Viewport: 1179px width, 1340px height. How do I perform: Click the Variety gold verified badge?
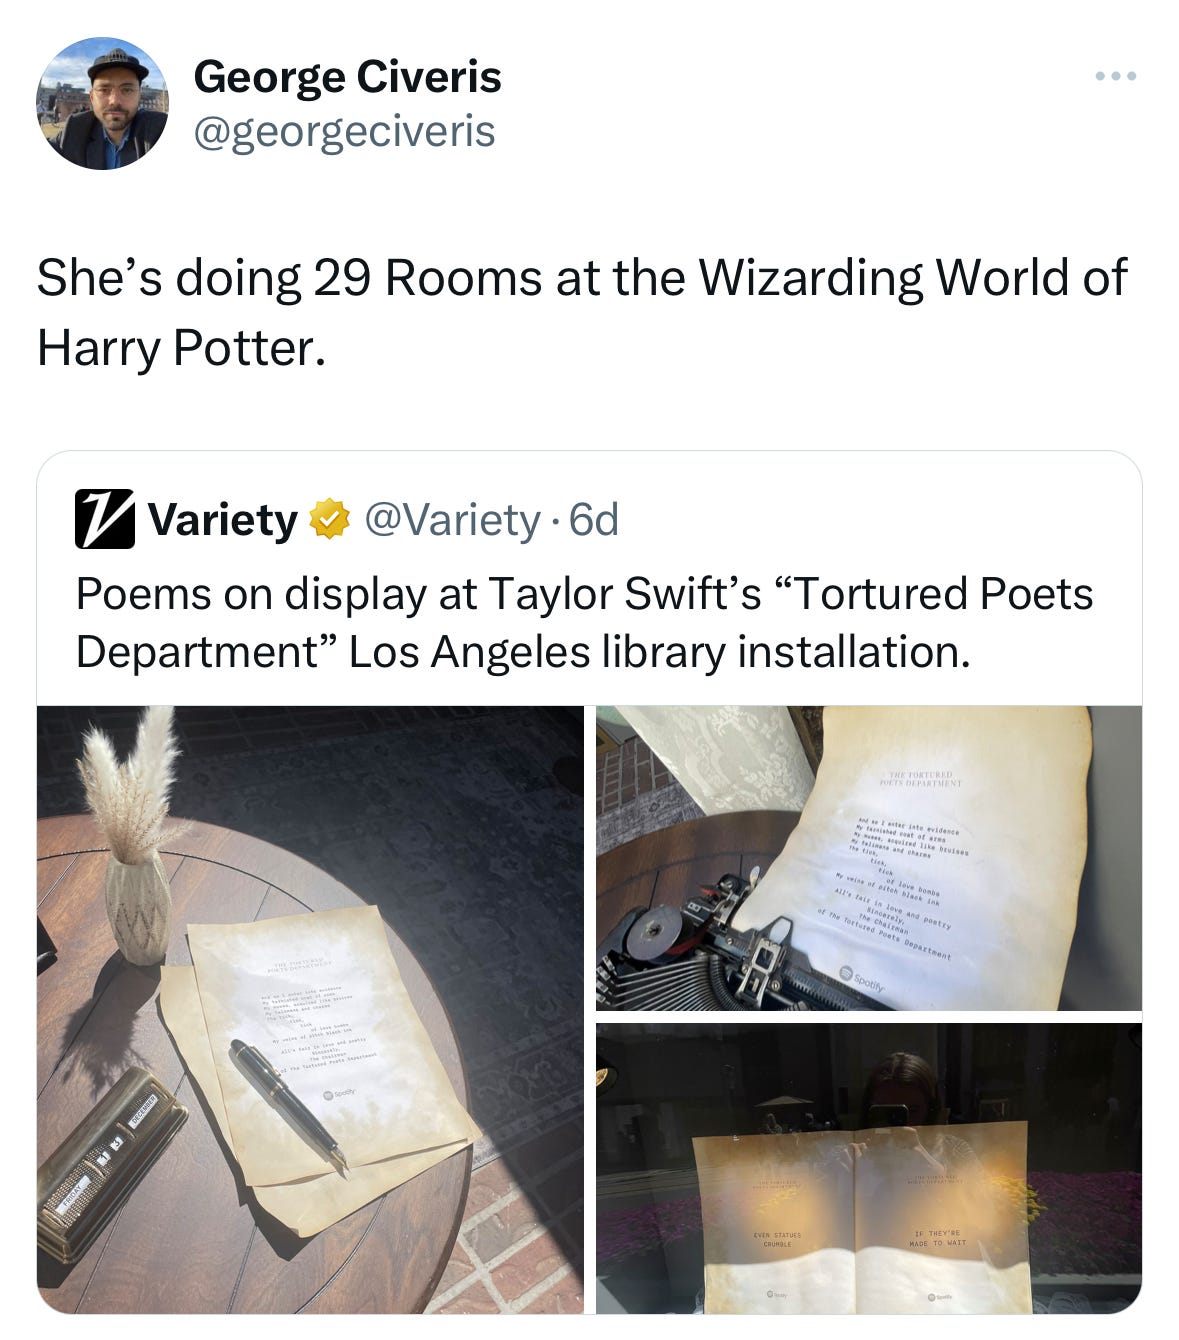[329, 520]
